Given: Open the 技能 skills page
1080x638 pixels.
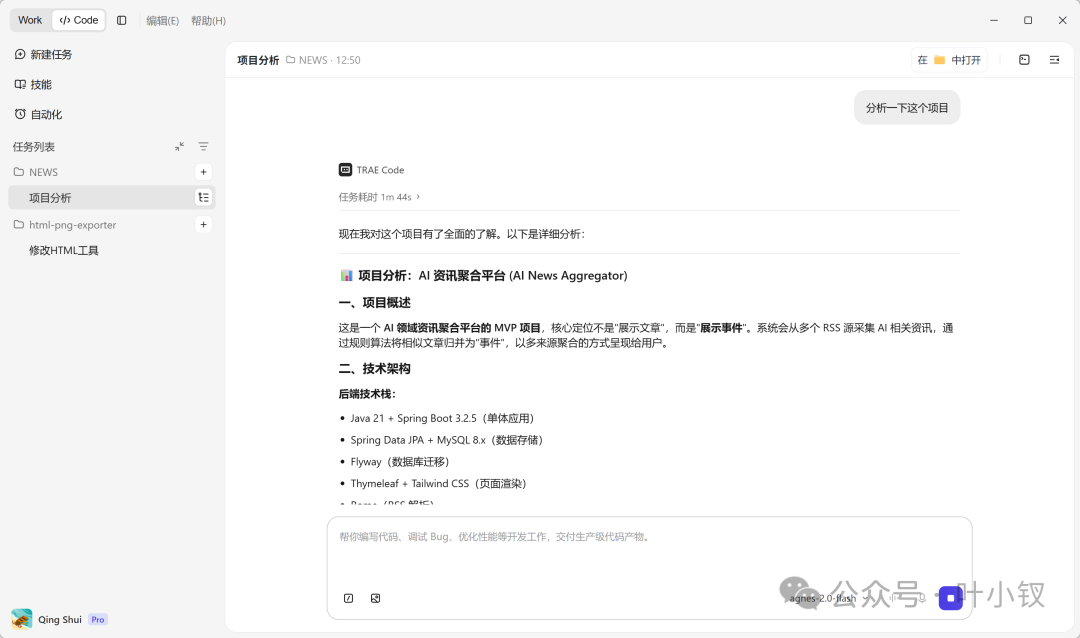Looking at the screenshot, I should click(33, 85).
